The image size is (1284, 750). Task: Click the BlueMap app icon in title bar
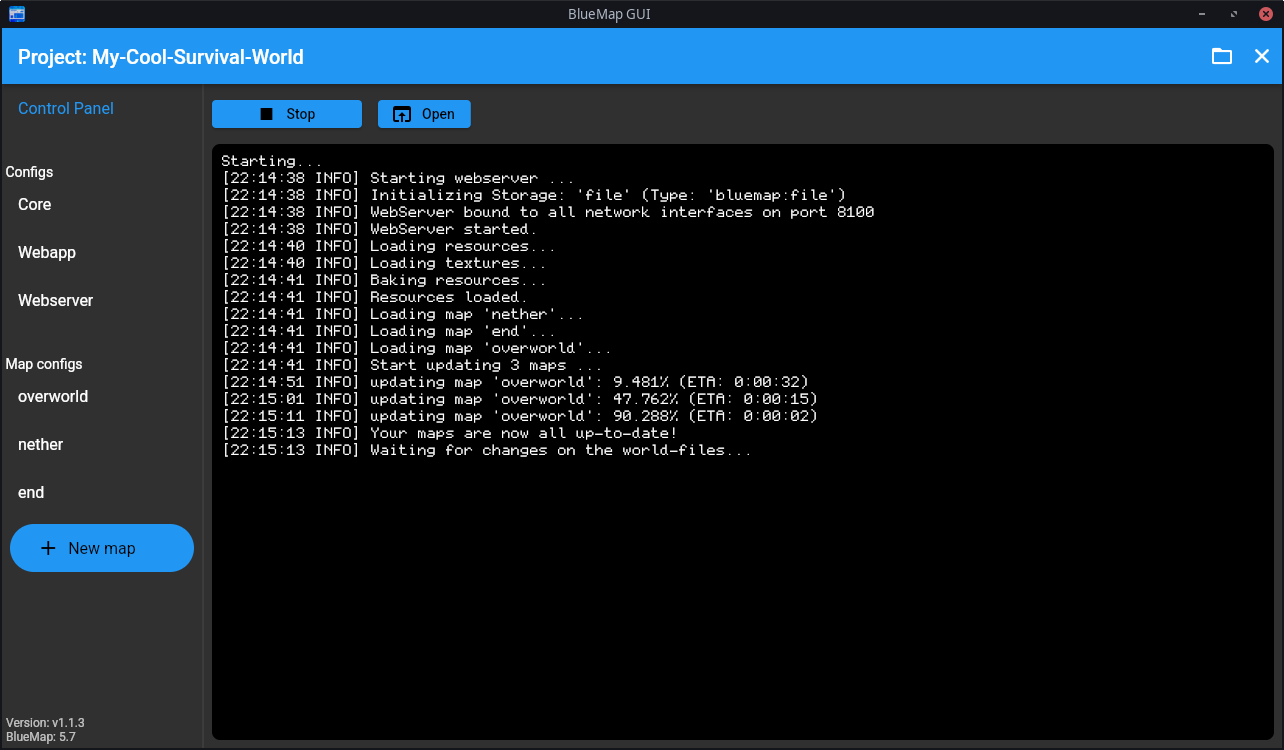[x=17, y=14]
